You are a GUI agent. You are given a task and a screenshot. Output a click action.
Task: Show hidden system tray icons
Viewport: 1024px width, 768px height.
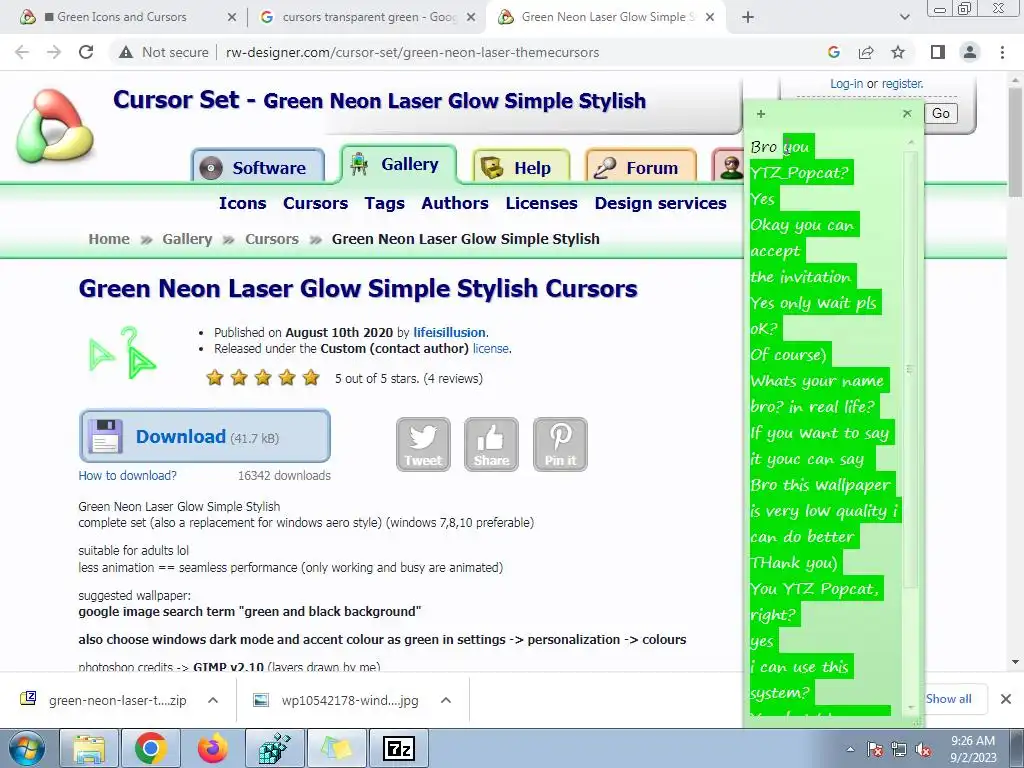point(850,749)
